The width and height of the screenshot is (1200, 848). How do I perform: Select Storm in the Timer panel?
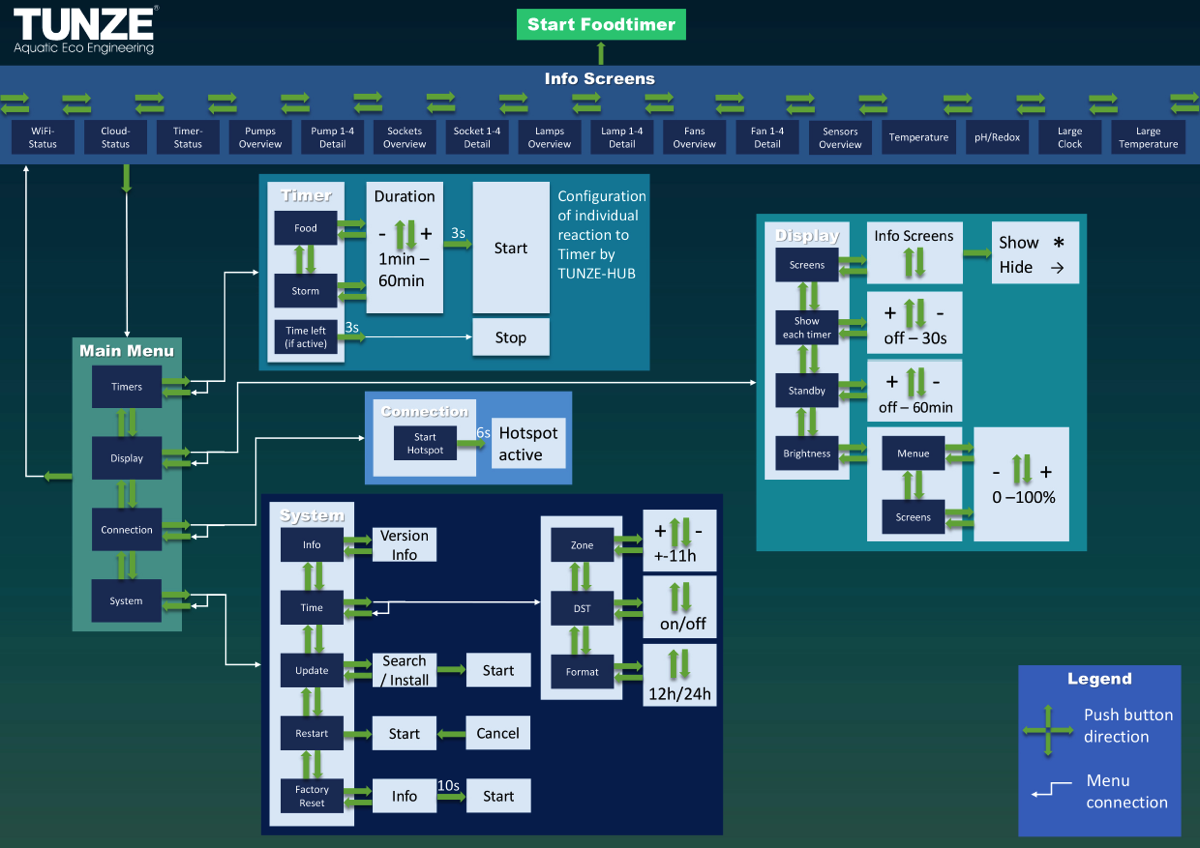(x=306, y=291)
